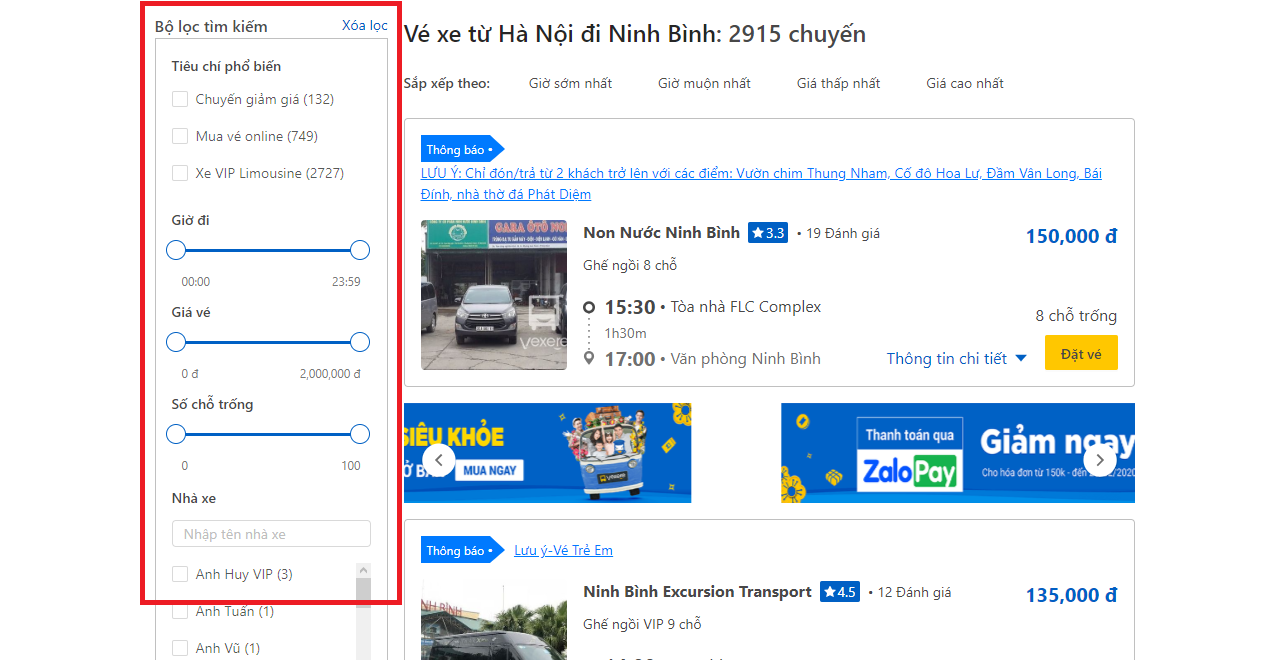Open the Lưu ý-Vé Trẻ Em link
Screen dimensions: 1287x660
[563, 550]
